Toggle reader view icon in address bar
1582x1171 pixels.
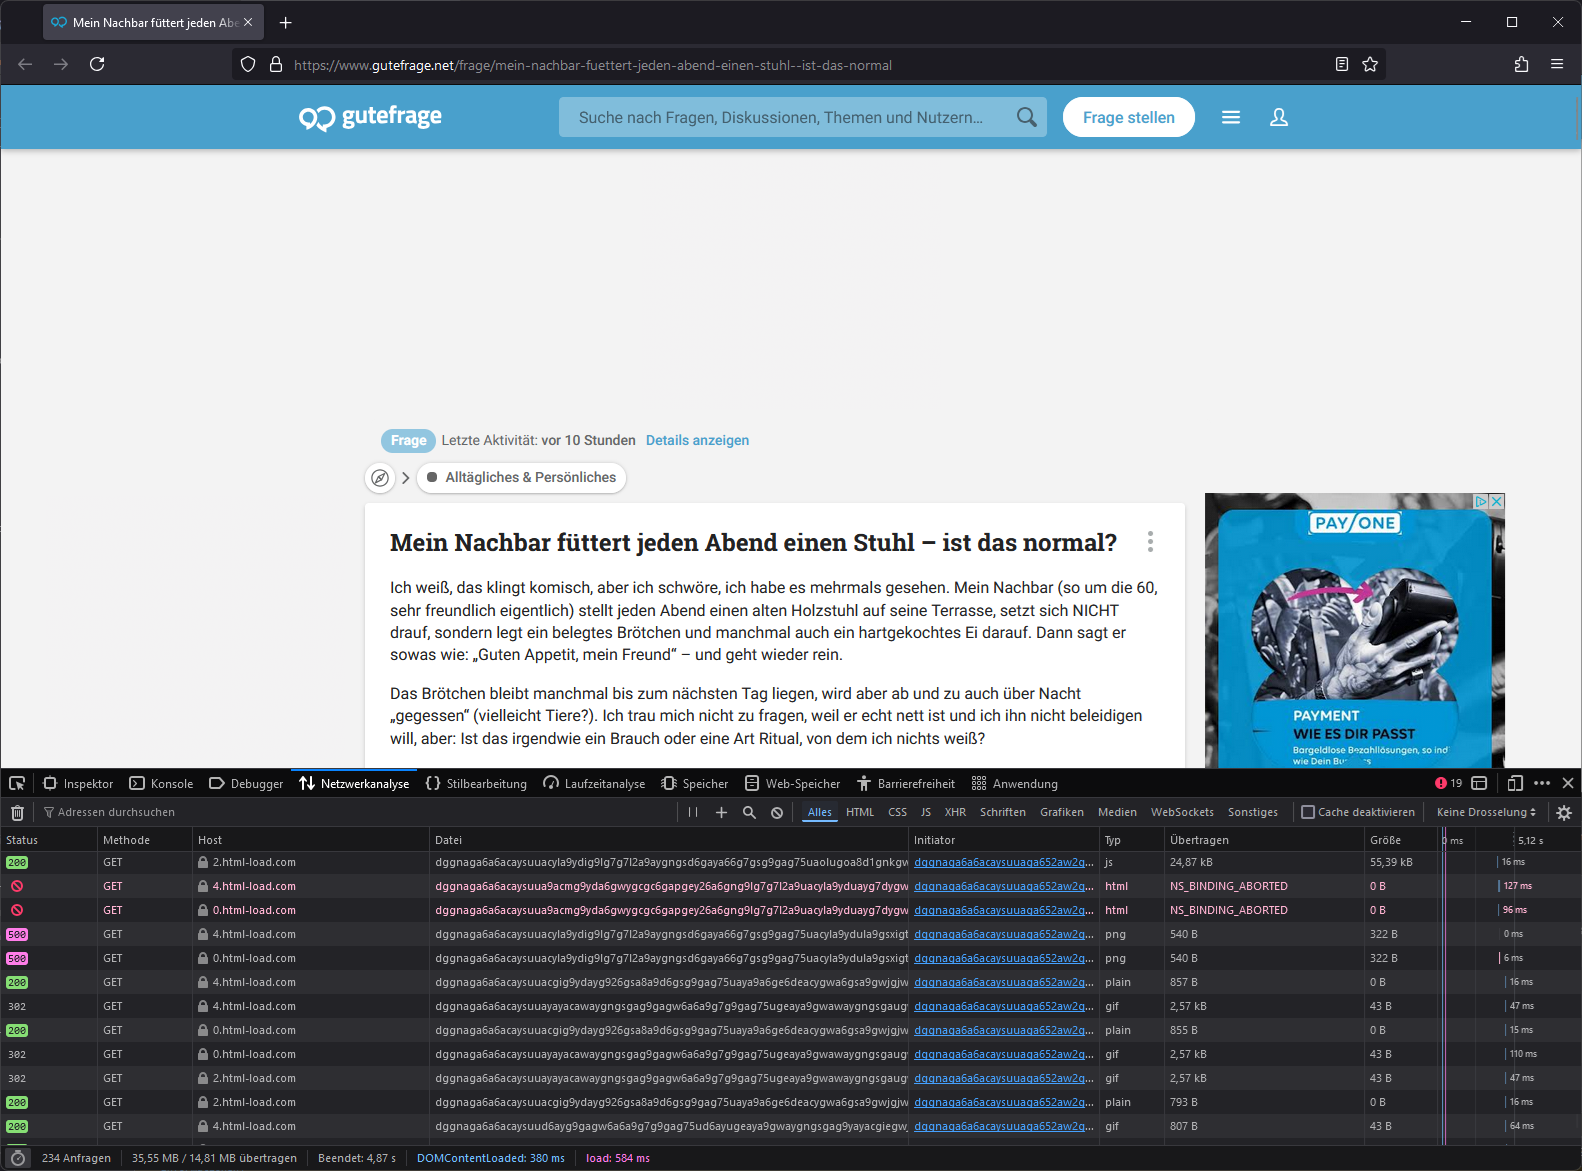1342,64
